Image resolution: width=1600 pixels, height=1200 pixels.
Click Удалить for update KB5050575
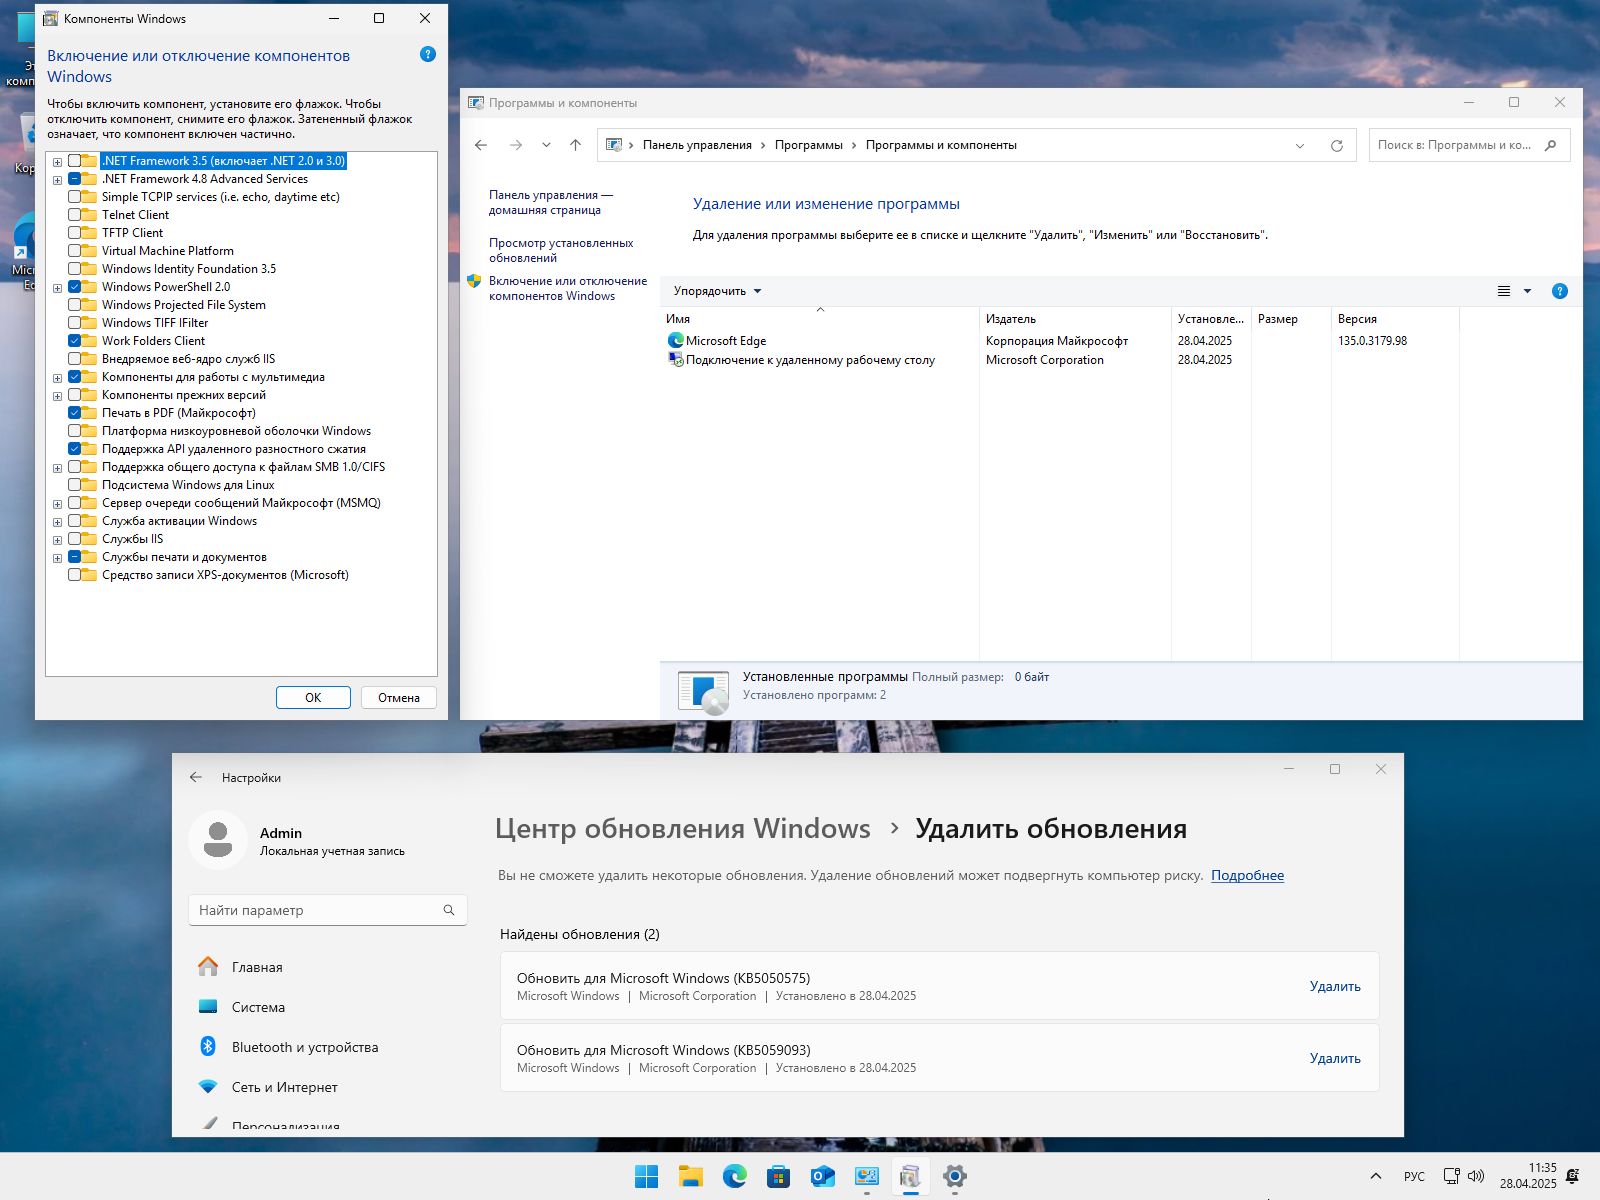coord(1335,986)
